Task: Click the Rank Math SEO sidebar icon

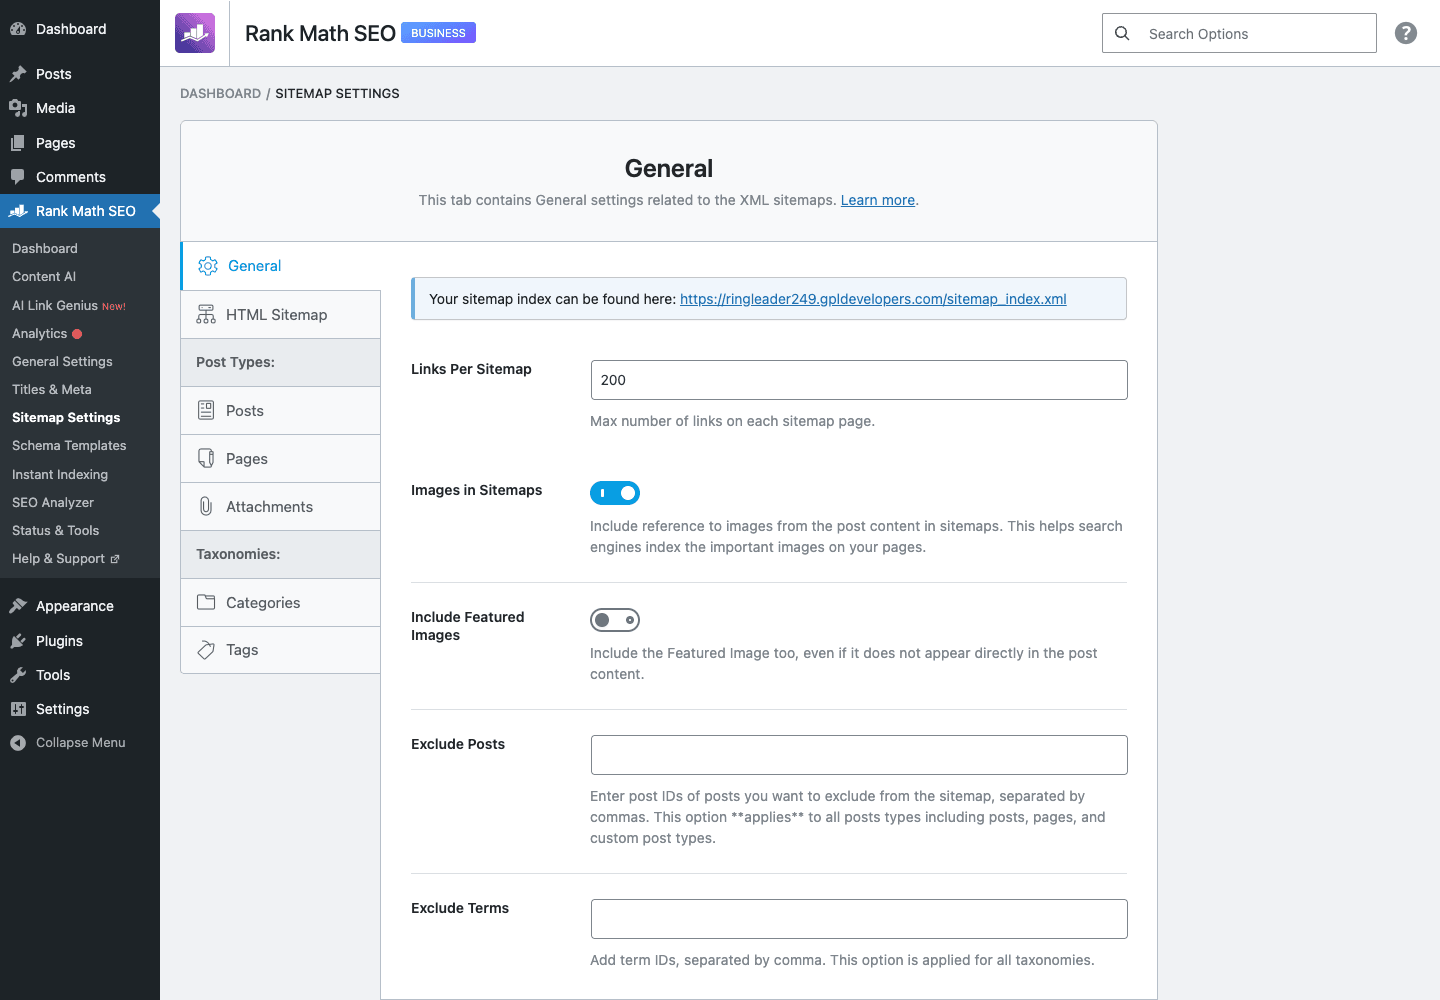Action: click(x=18, y=211)
